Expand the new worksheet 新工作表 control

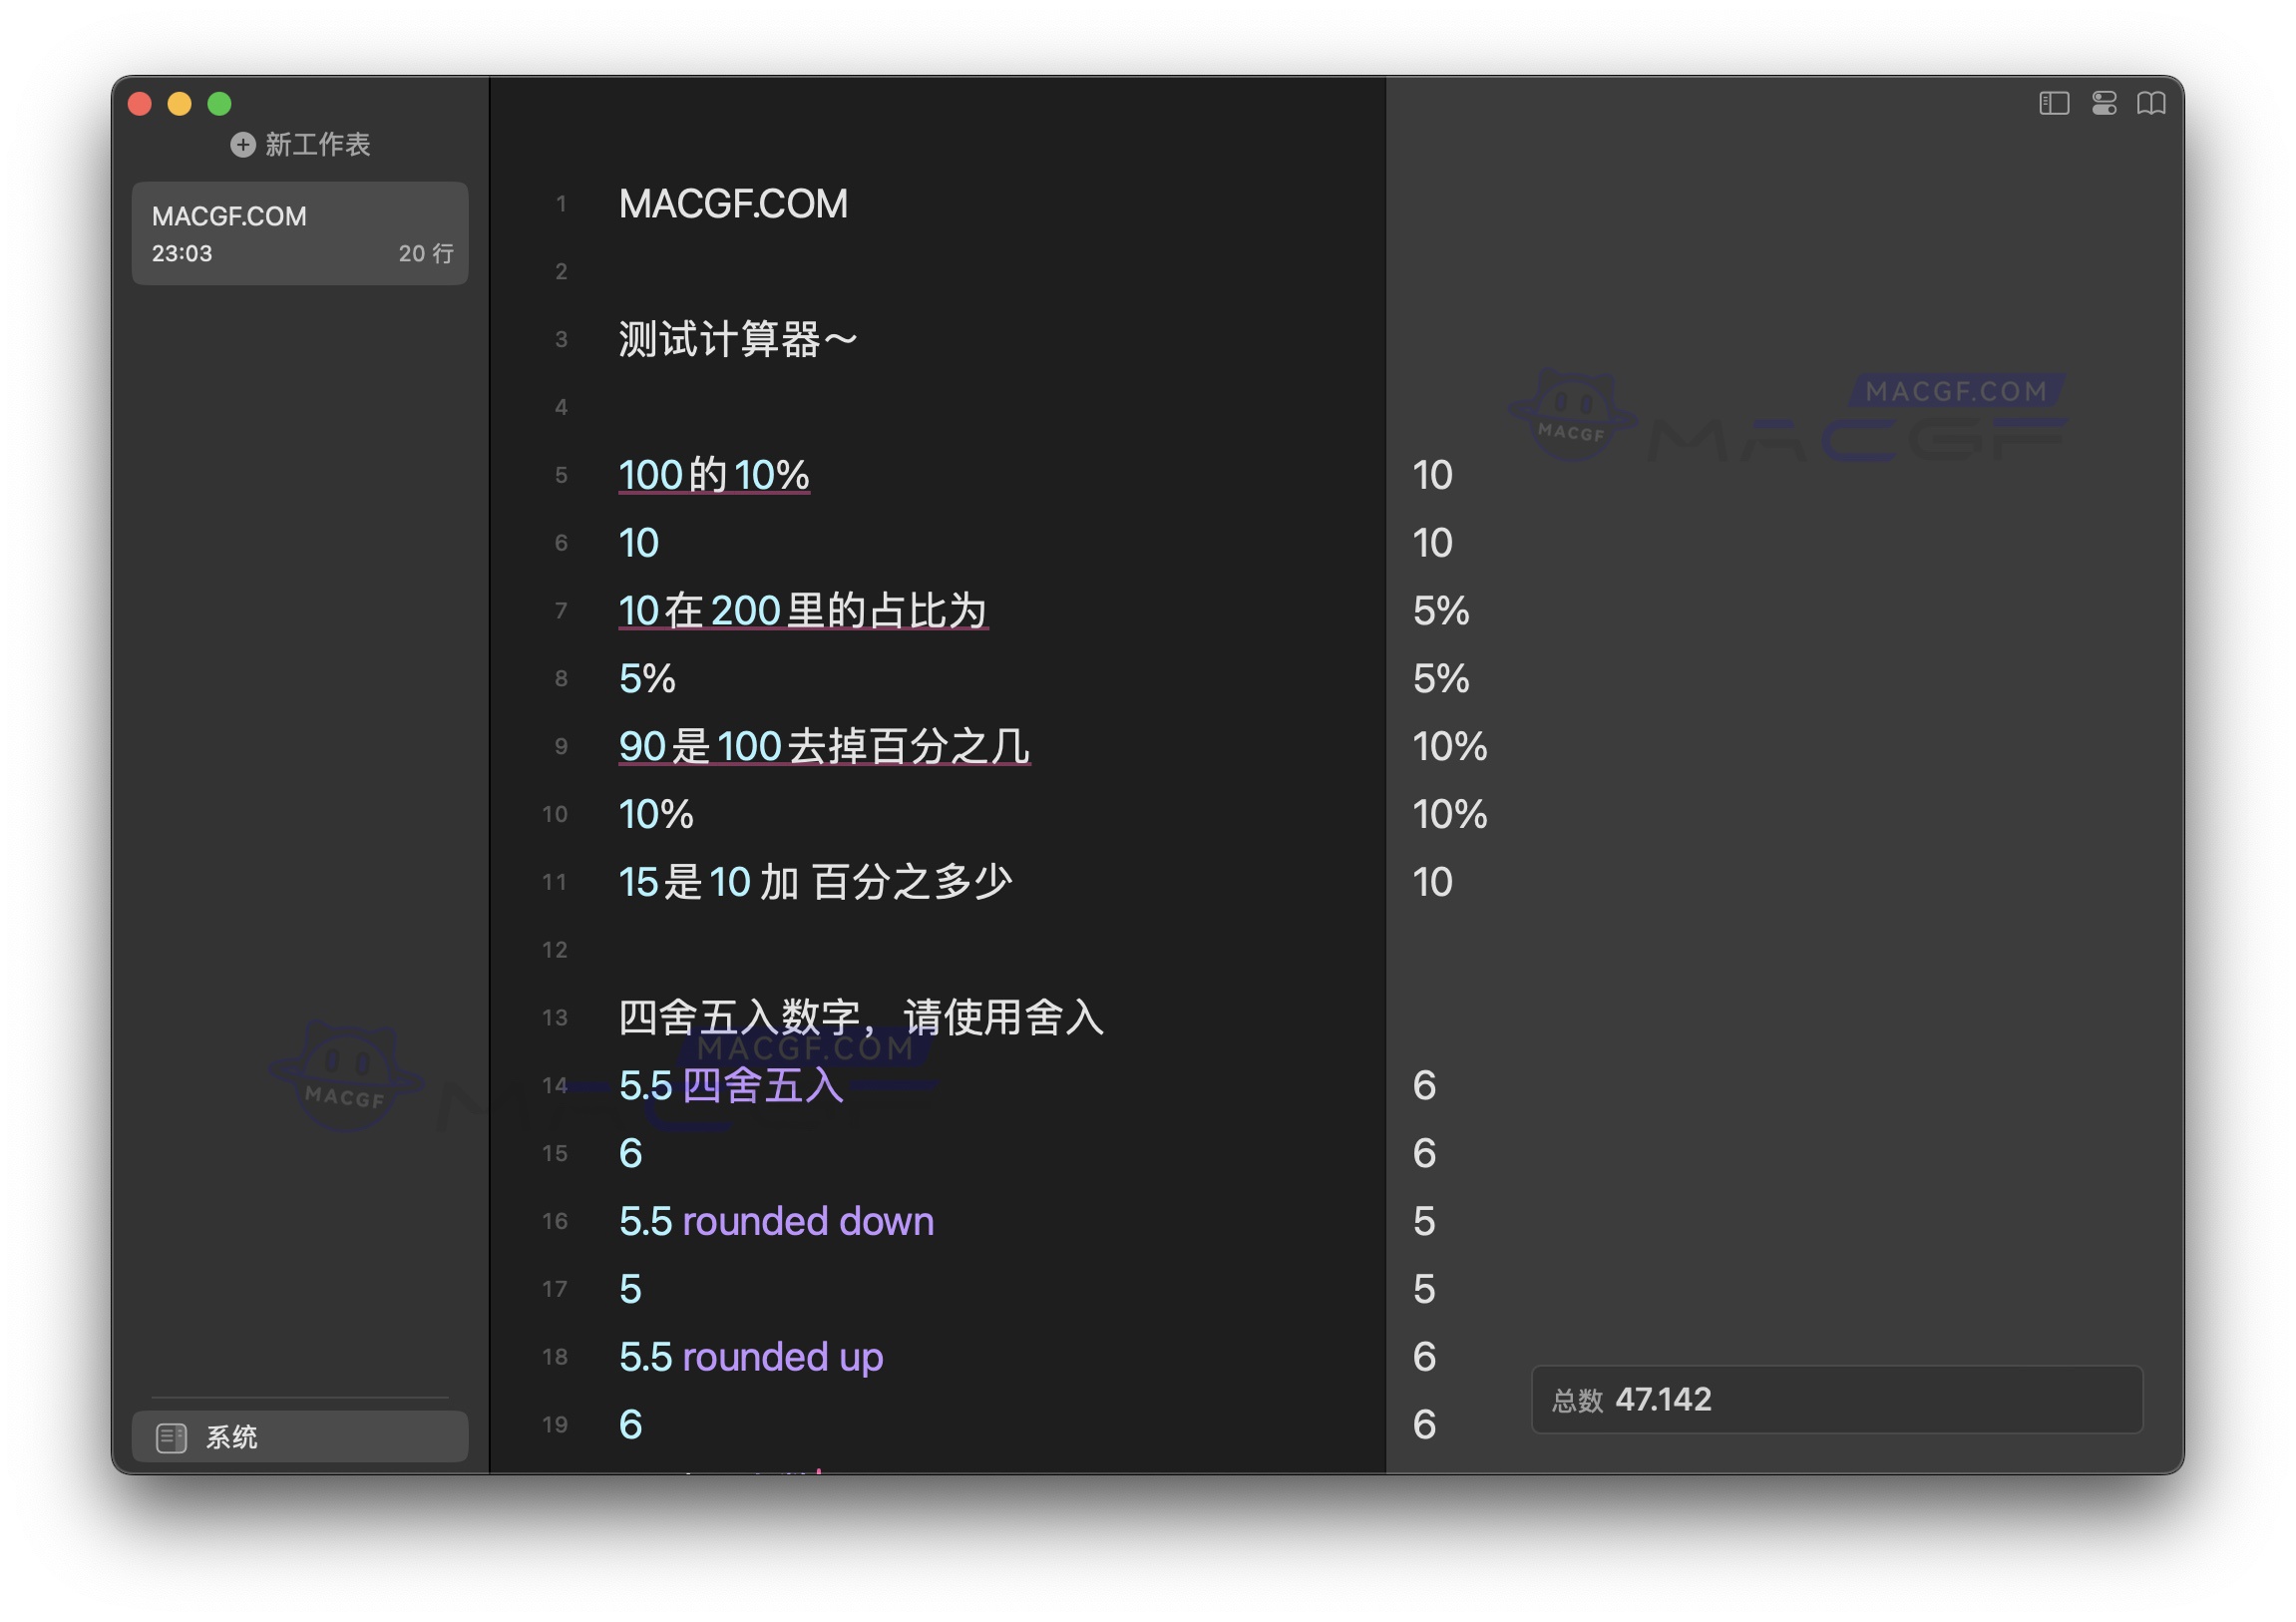point(300,145)
